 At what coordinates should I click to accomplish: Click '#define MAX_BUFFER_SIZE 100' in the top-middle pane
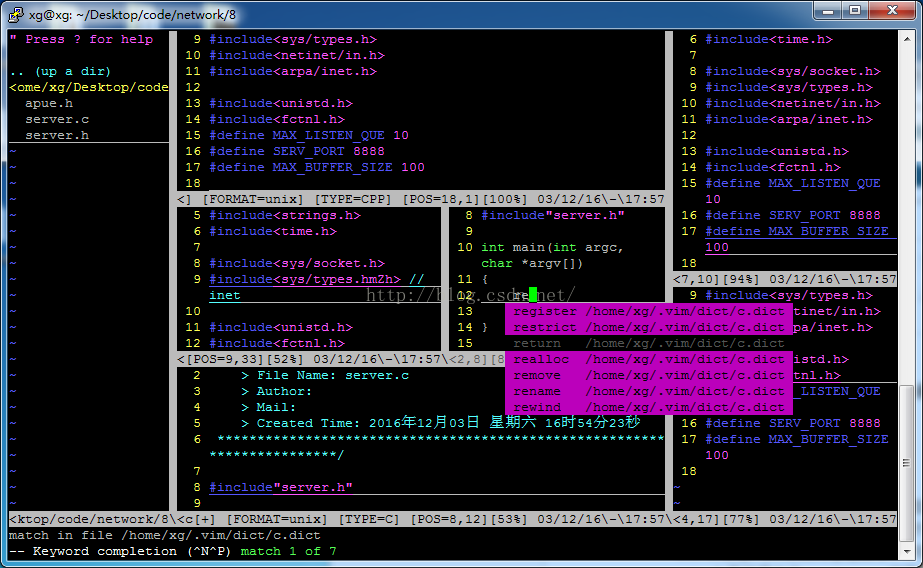(x=317, y=167)
